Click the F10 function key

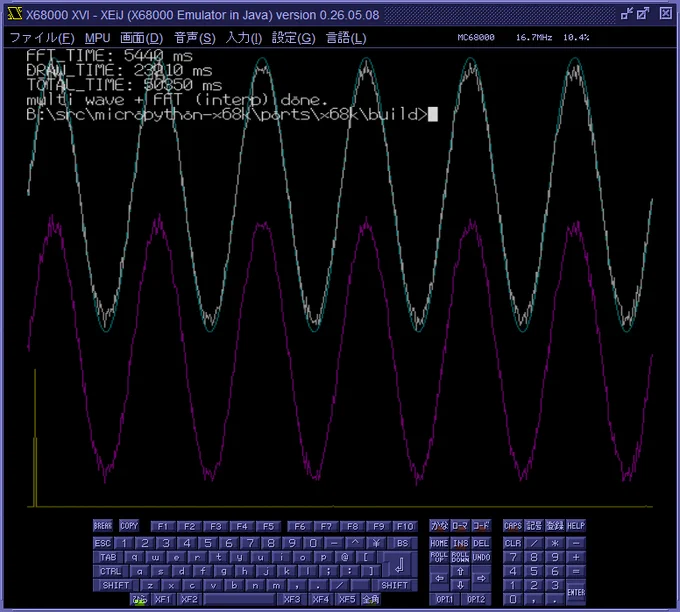pyautogui.click(x=405, y=526)
